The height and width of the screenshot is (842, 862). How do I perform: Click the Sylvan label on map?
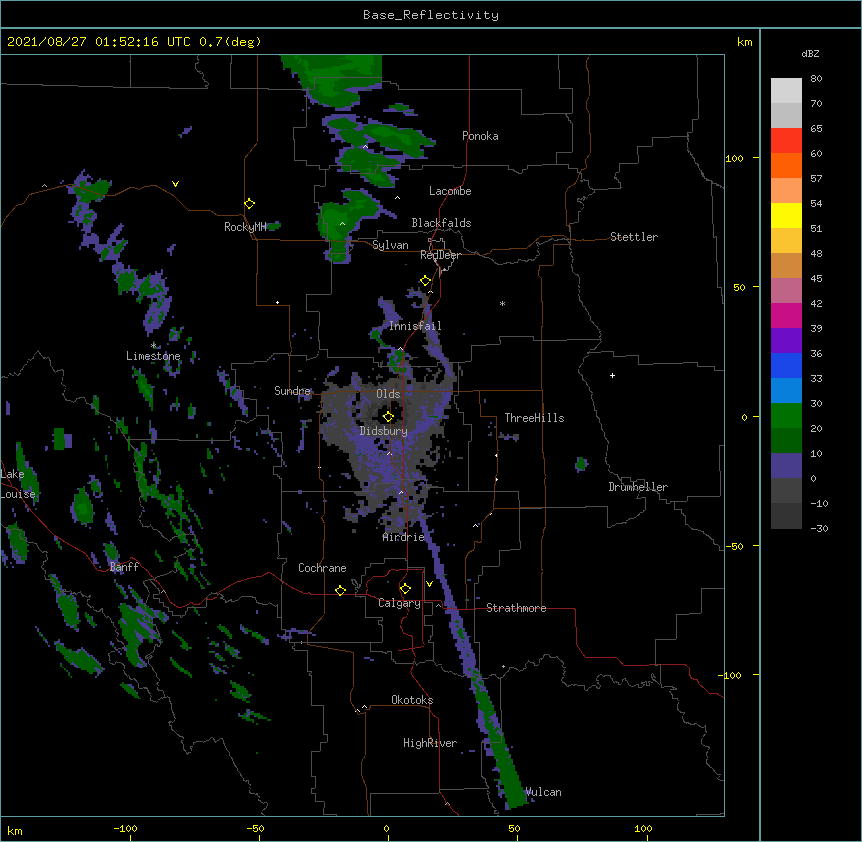pos(390,245)
